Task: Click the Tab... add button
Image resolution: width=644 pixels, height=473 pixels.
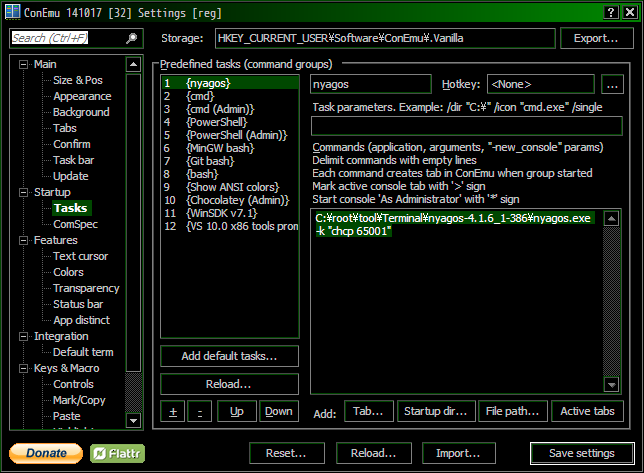Action: point(368,411)
